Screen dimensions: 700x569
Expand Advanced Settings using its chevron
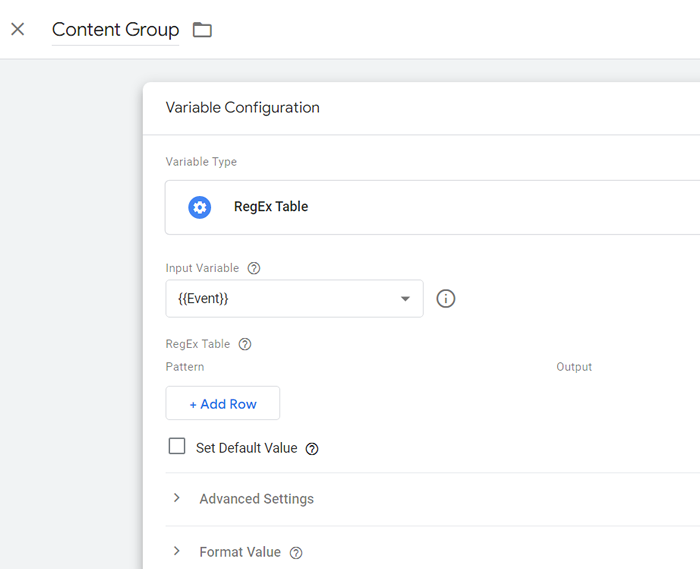[x=177, y=498]
